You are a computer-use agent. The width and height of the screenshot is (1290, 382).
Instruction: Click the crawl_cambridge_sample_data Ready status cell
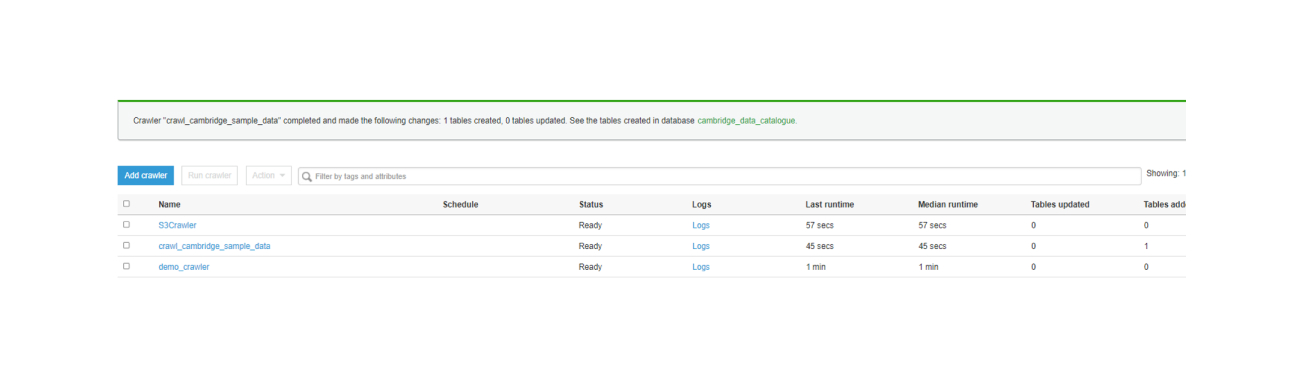pyautogui.click(x=590, y=246)
